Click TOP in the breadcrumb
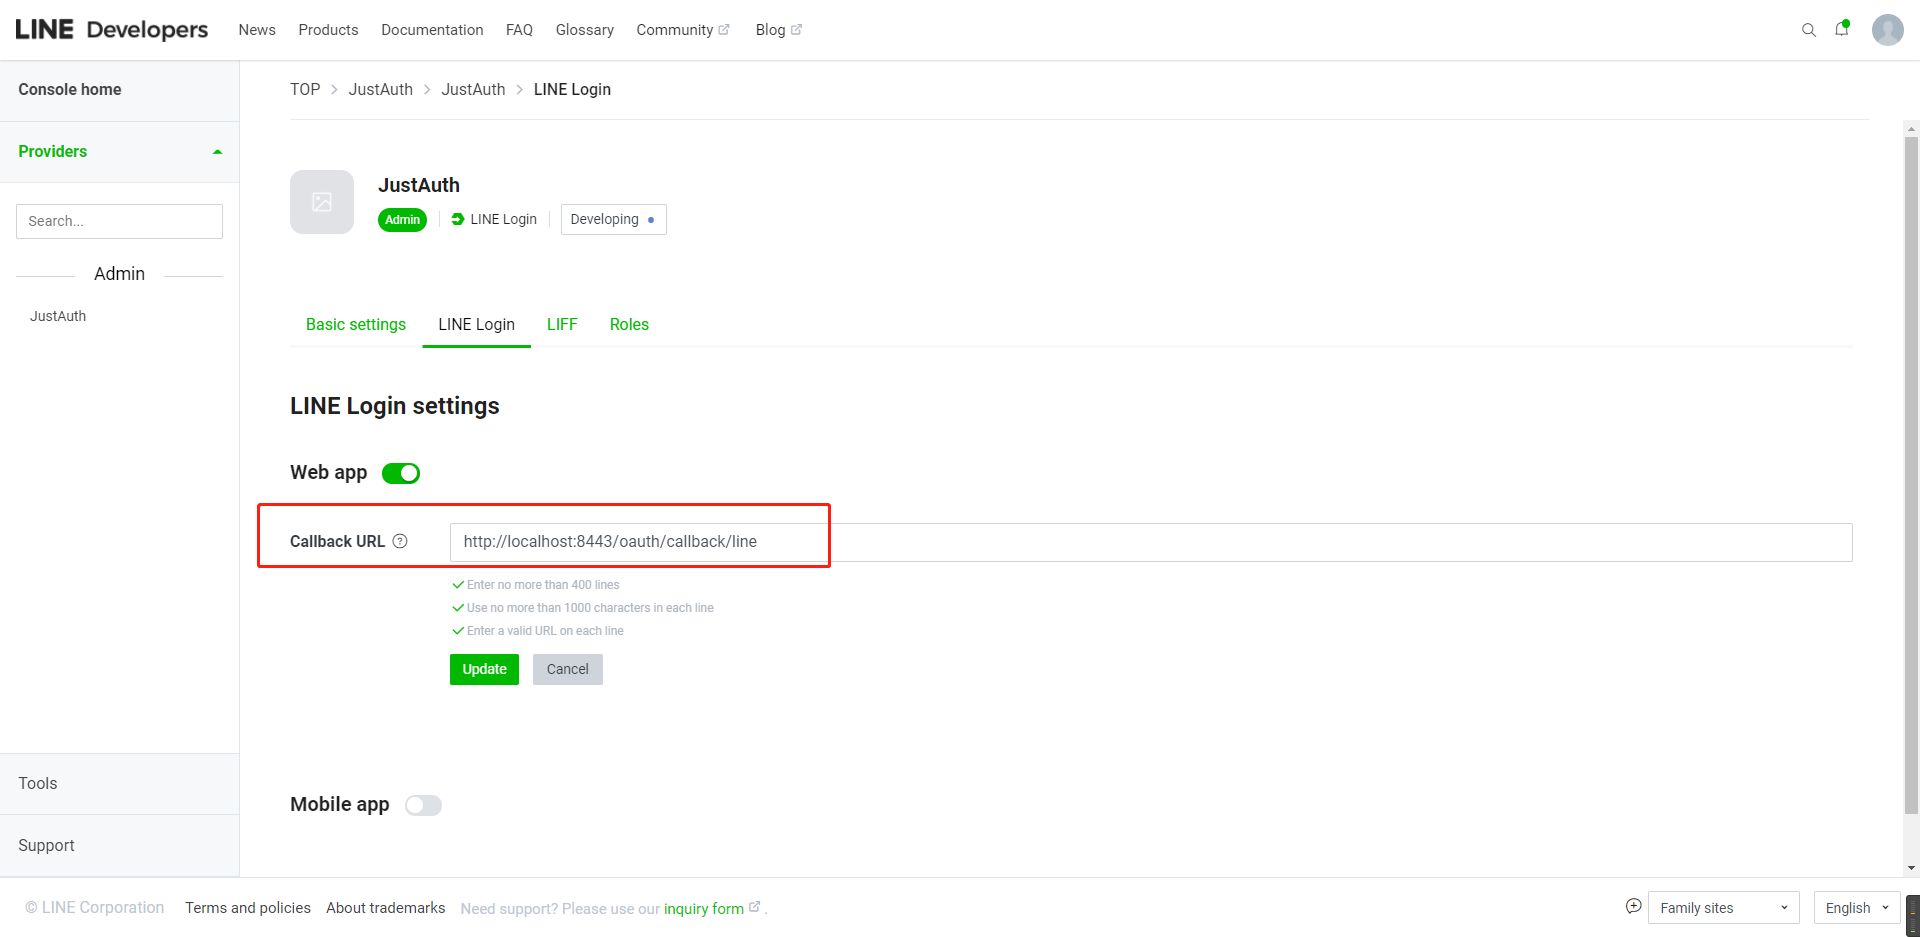1920x937 pixels. [305, 89]
